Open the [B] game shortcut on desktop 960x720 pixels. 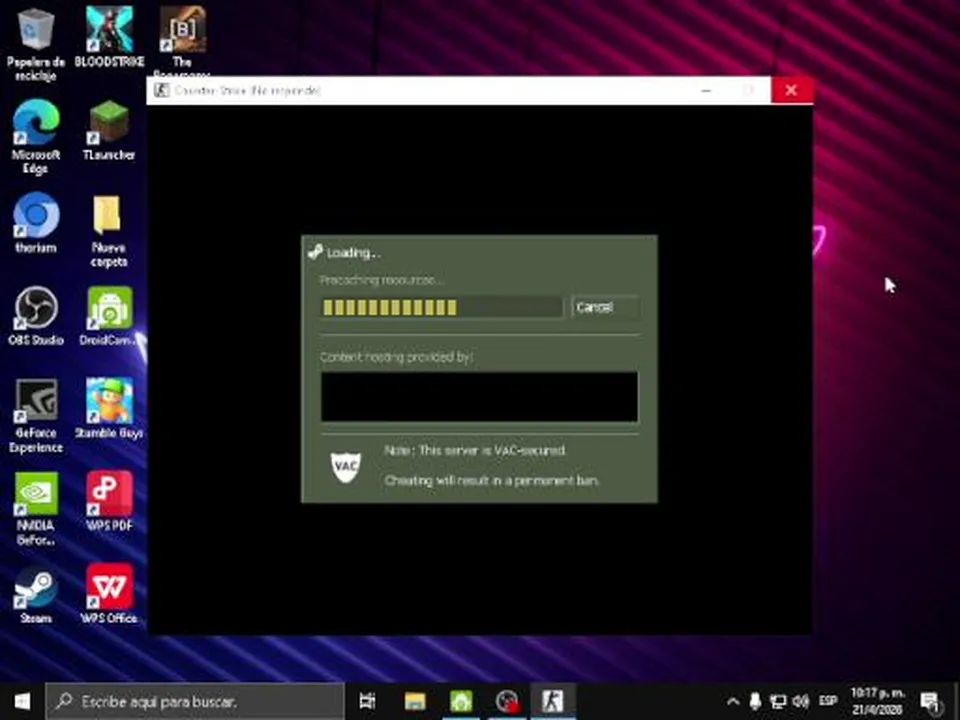pyautogui.click(x=182, y=38)
